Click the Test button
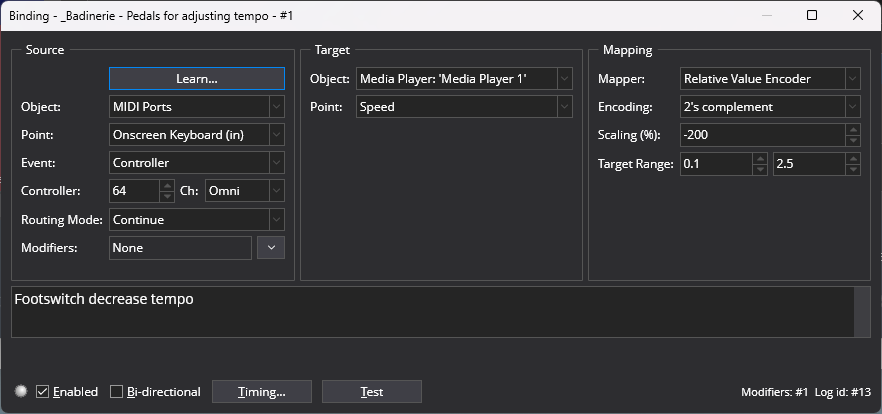Screen dimensions: 882x414 371,391
